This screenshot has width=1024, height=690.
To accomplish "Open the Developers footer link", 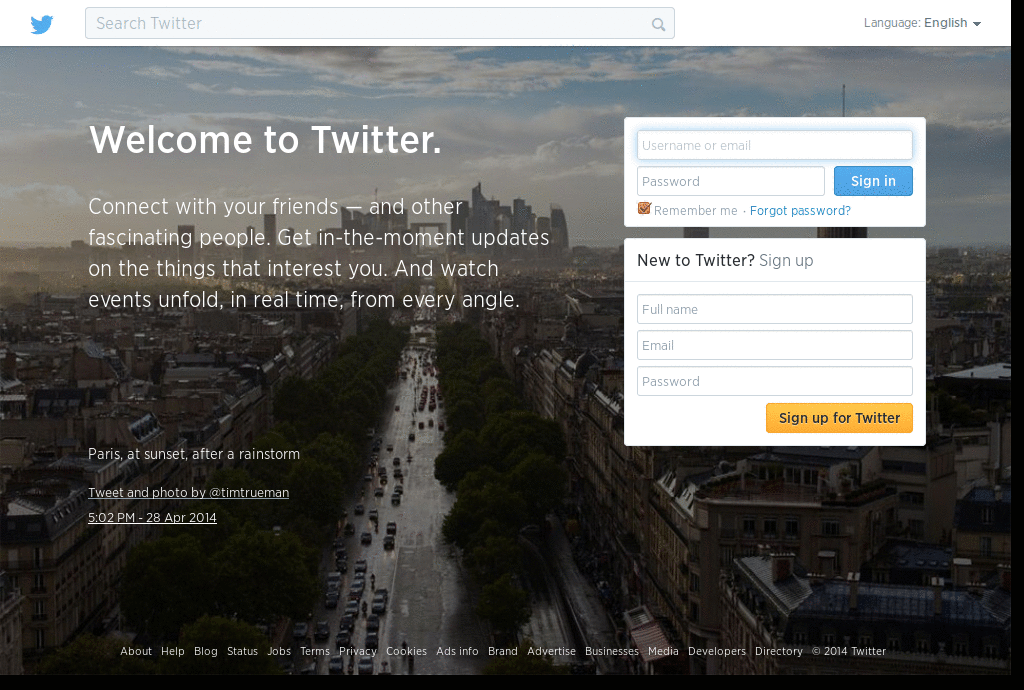I will pos(716,651).
